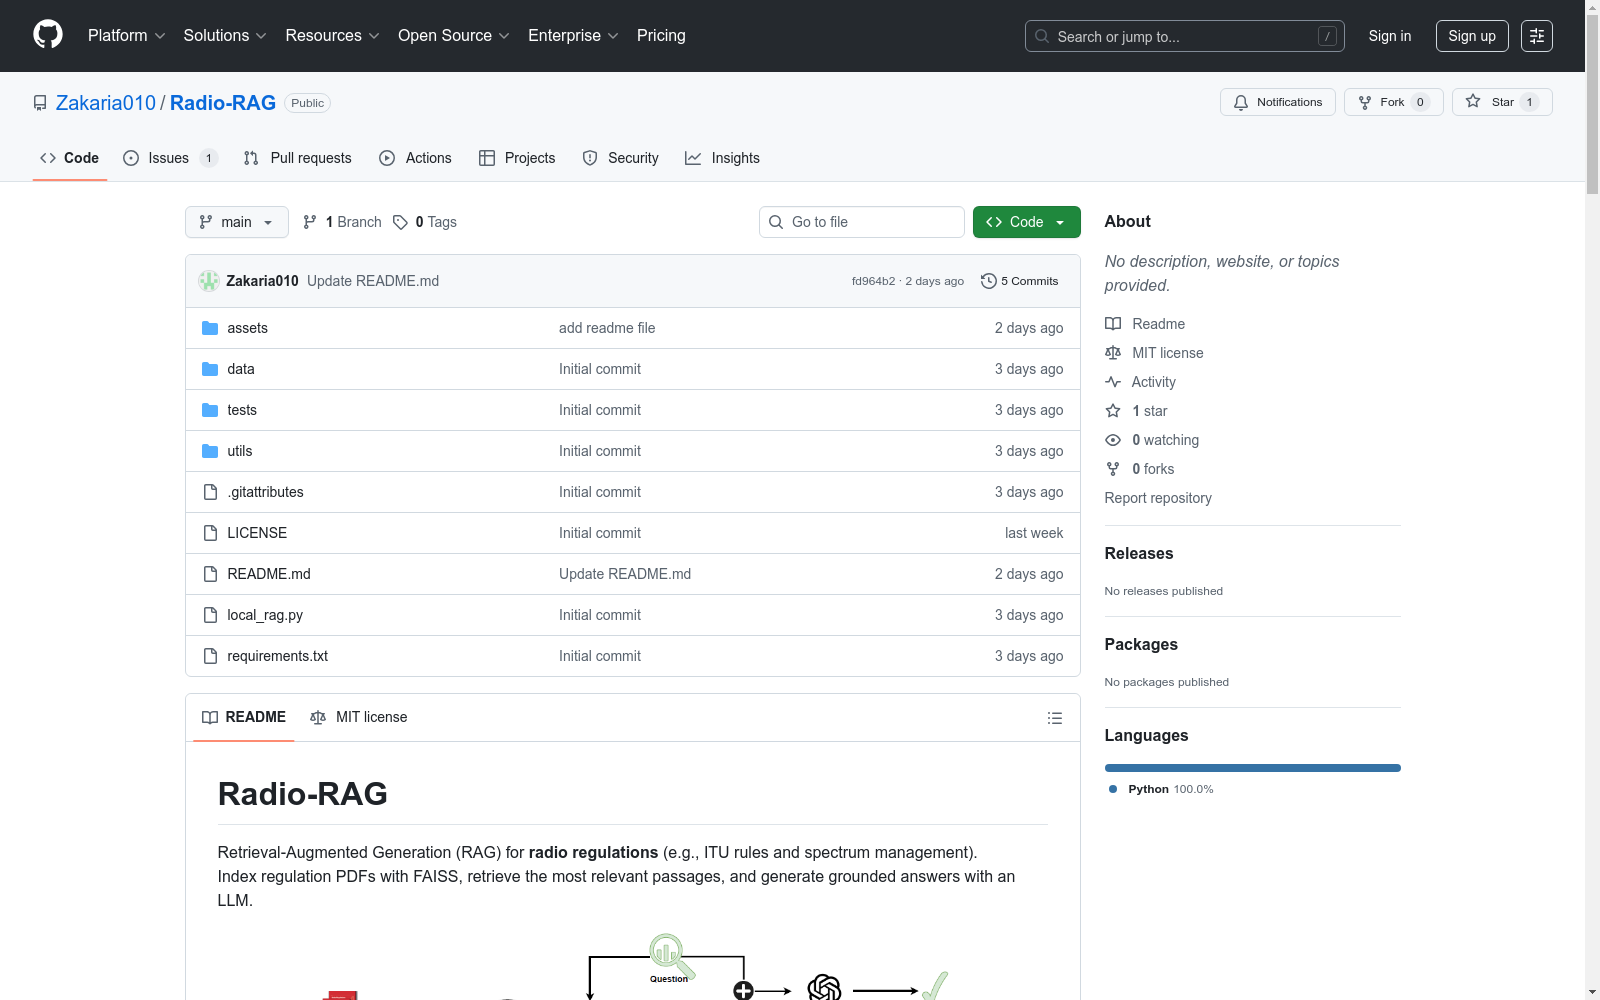Click "last week" in the LICENSE row

click(1034, 533)
